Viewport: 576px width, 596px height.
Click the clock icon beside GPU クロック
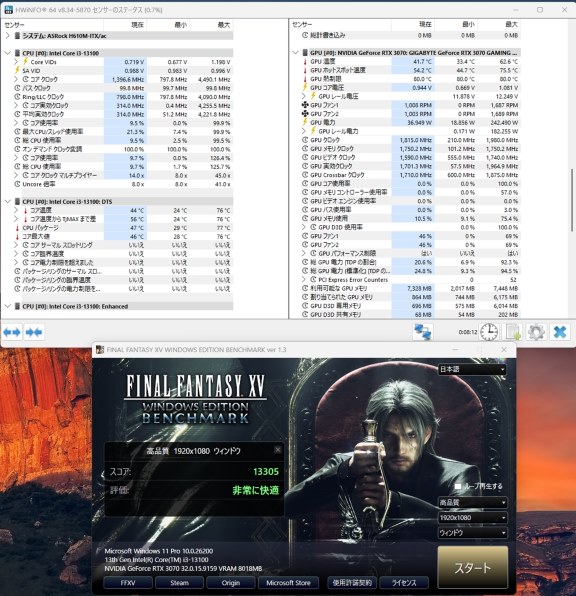coord(305,140)
